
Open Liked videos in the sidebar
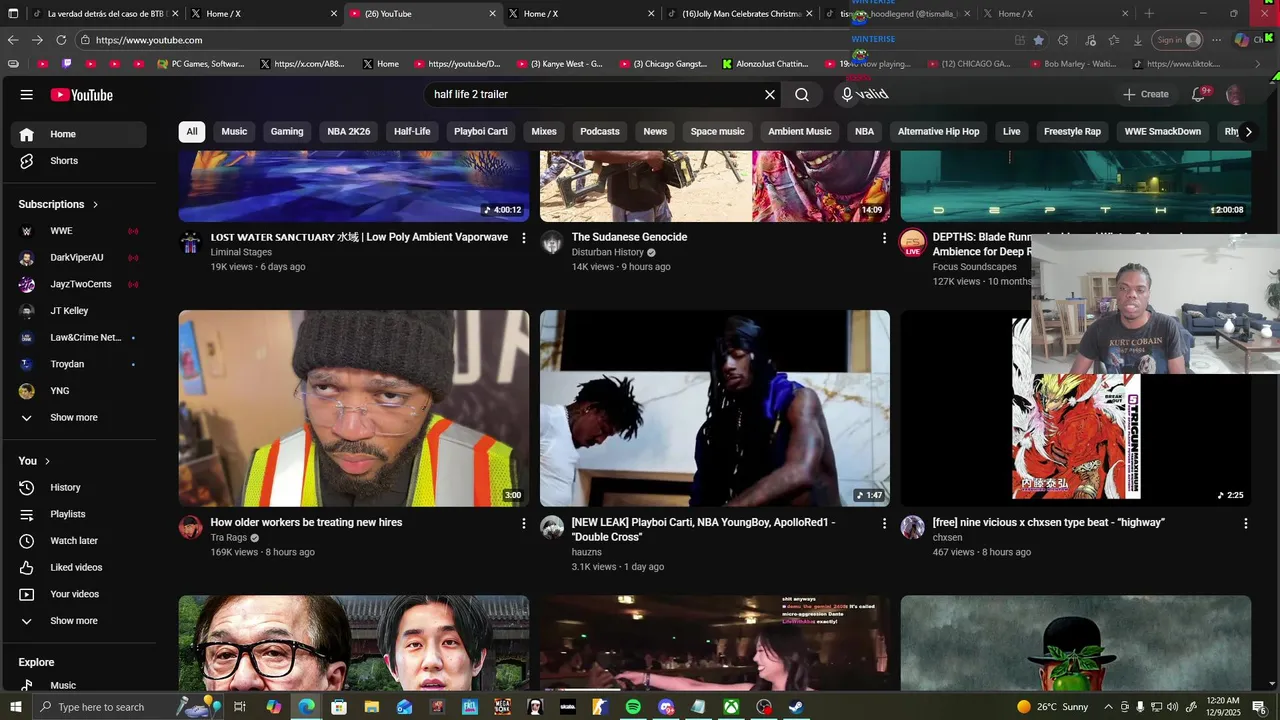click(77, 567)
